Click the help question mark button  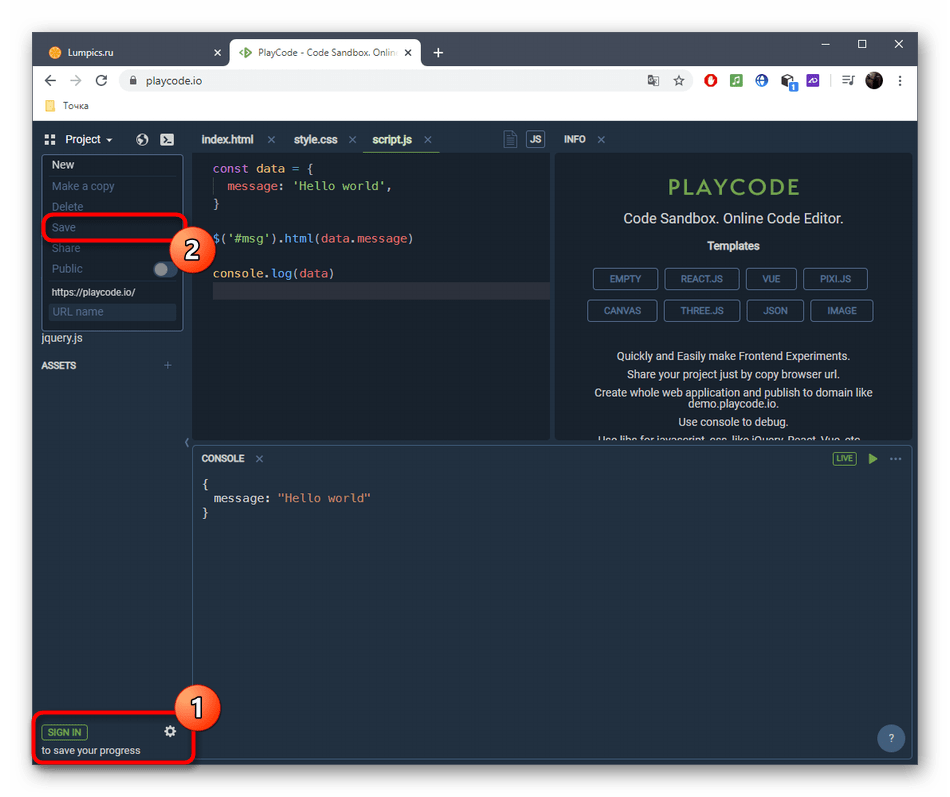891,738
